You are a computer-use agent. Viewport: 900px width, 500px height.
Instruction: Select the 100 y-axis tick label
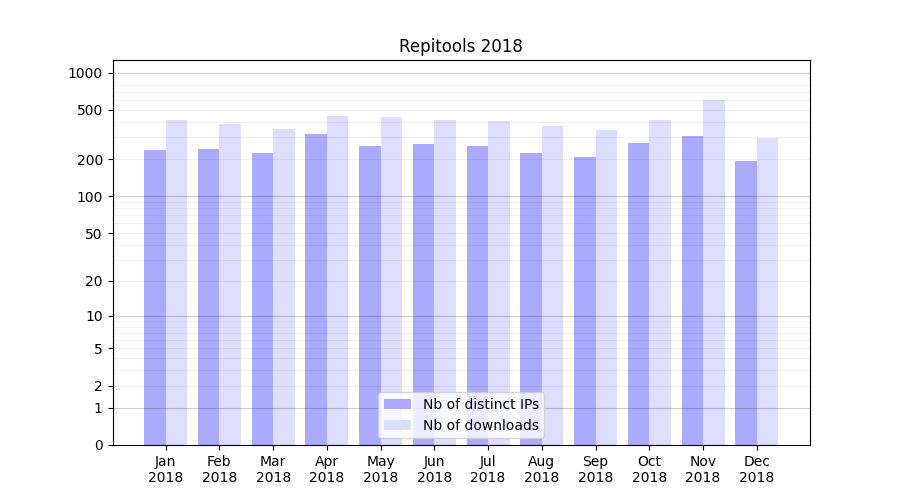(90, 197)
